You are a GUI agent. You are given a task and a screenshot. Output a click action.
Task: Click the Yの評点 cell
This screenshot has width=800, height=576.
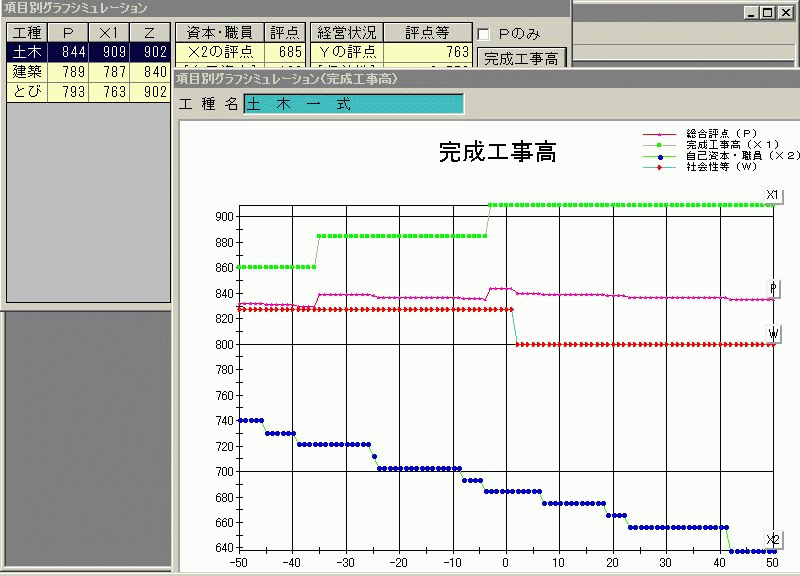tap(345, 52)
